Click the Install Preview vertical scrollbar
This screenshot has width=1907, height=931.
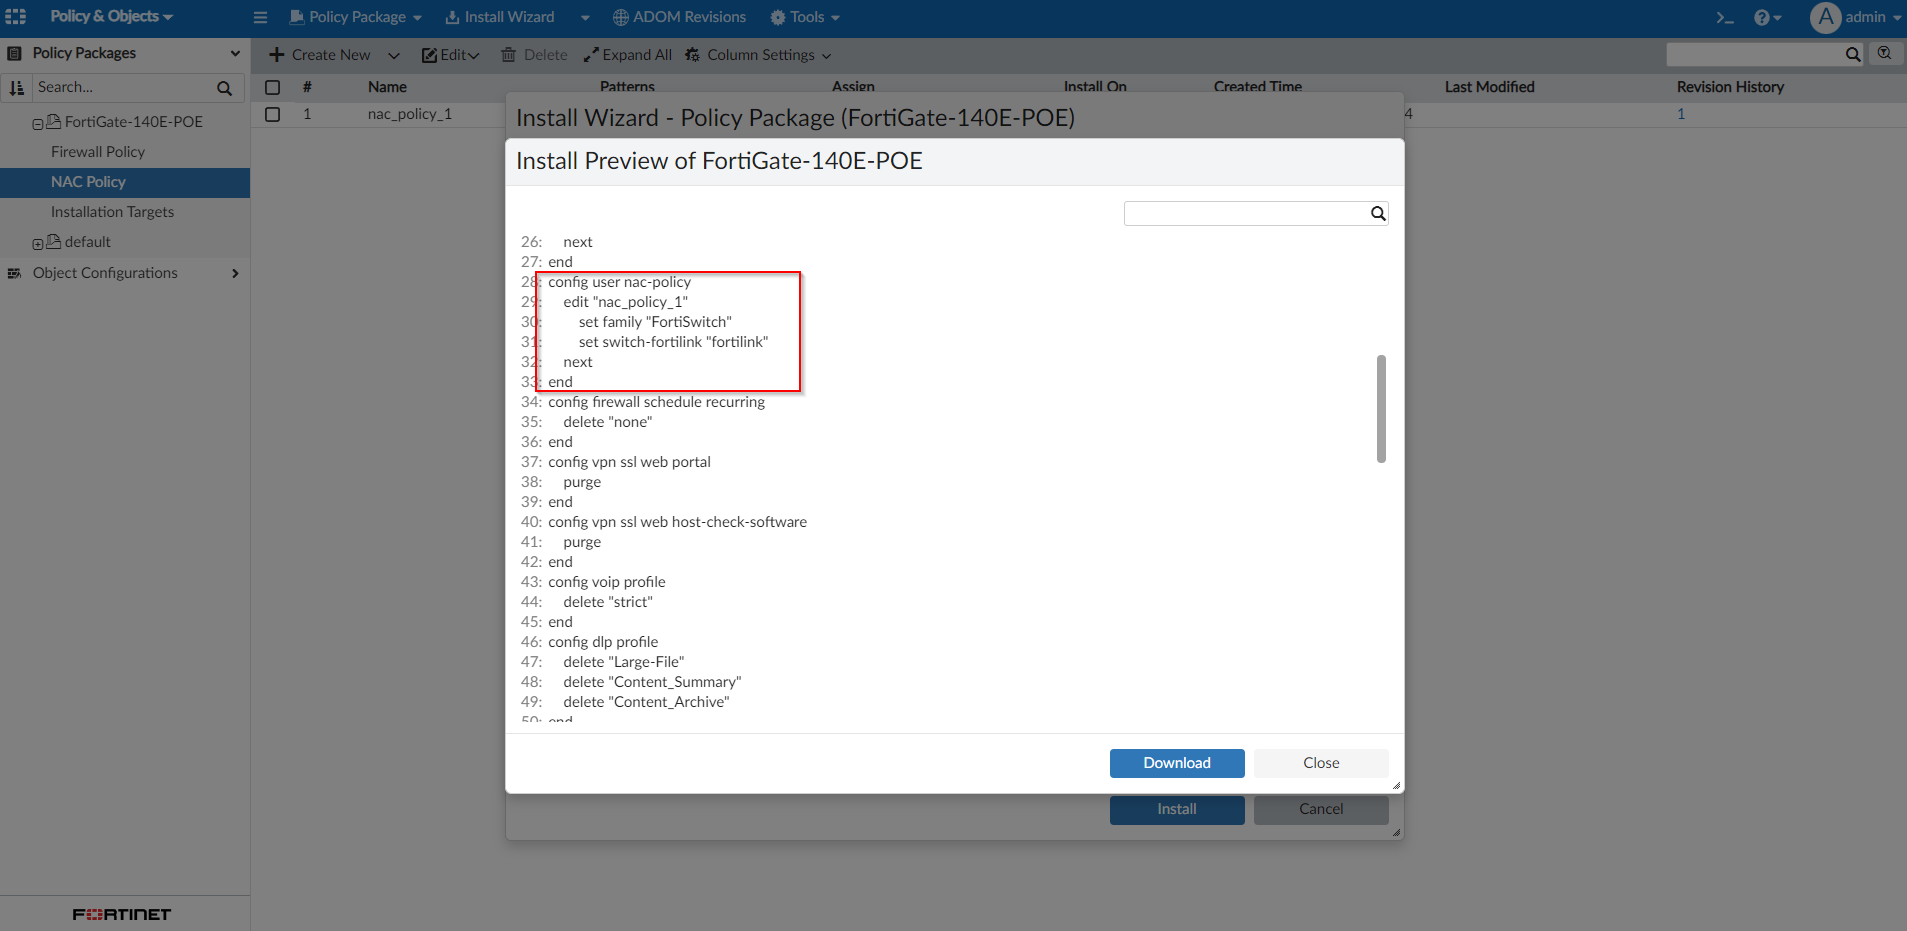point(1381,409)
